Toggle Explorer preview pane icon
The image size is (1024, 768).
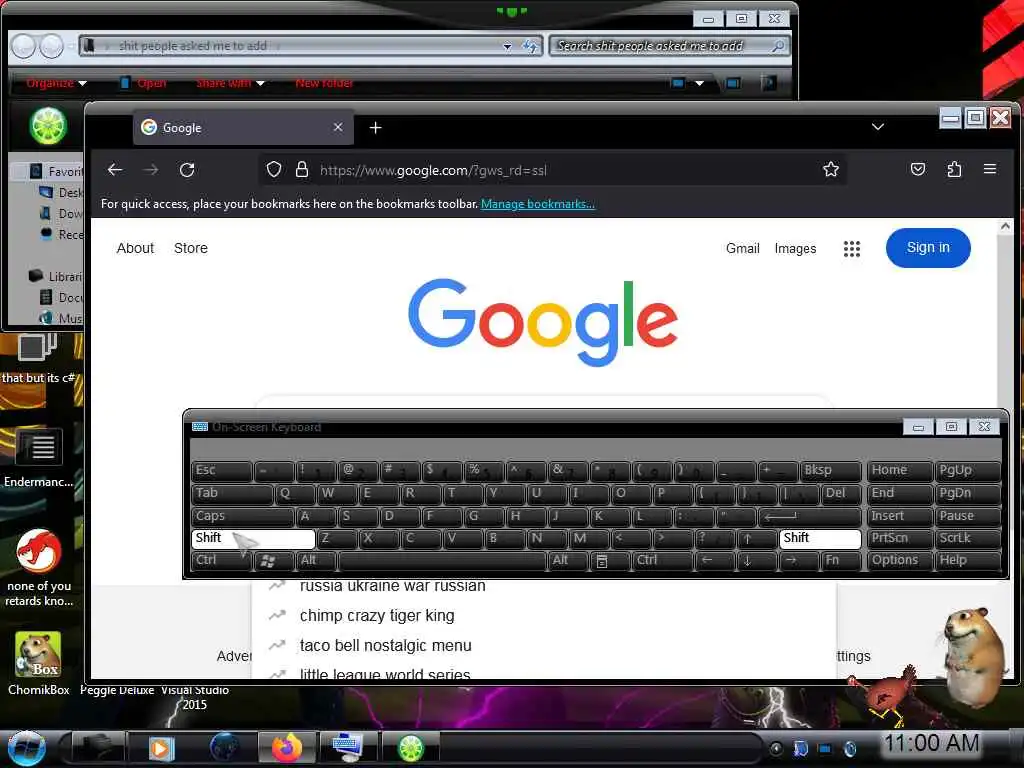[733, 83]
